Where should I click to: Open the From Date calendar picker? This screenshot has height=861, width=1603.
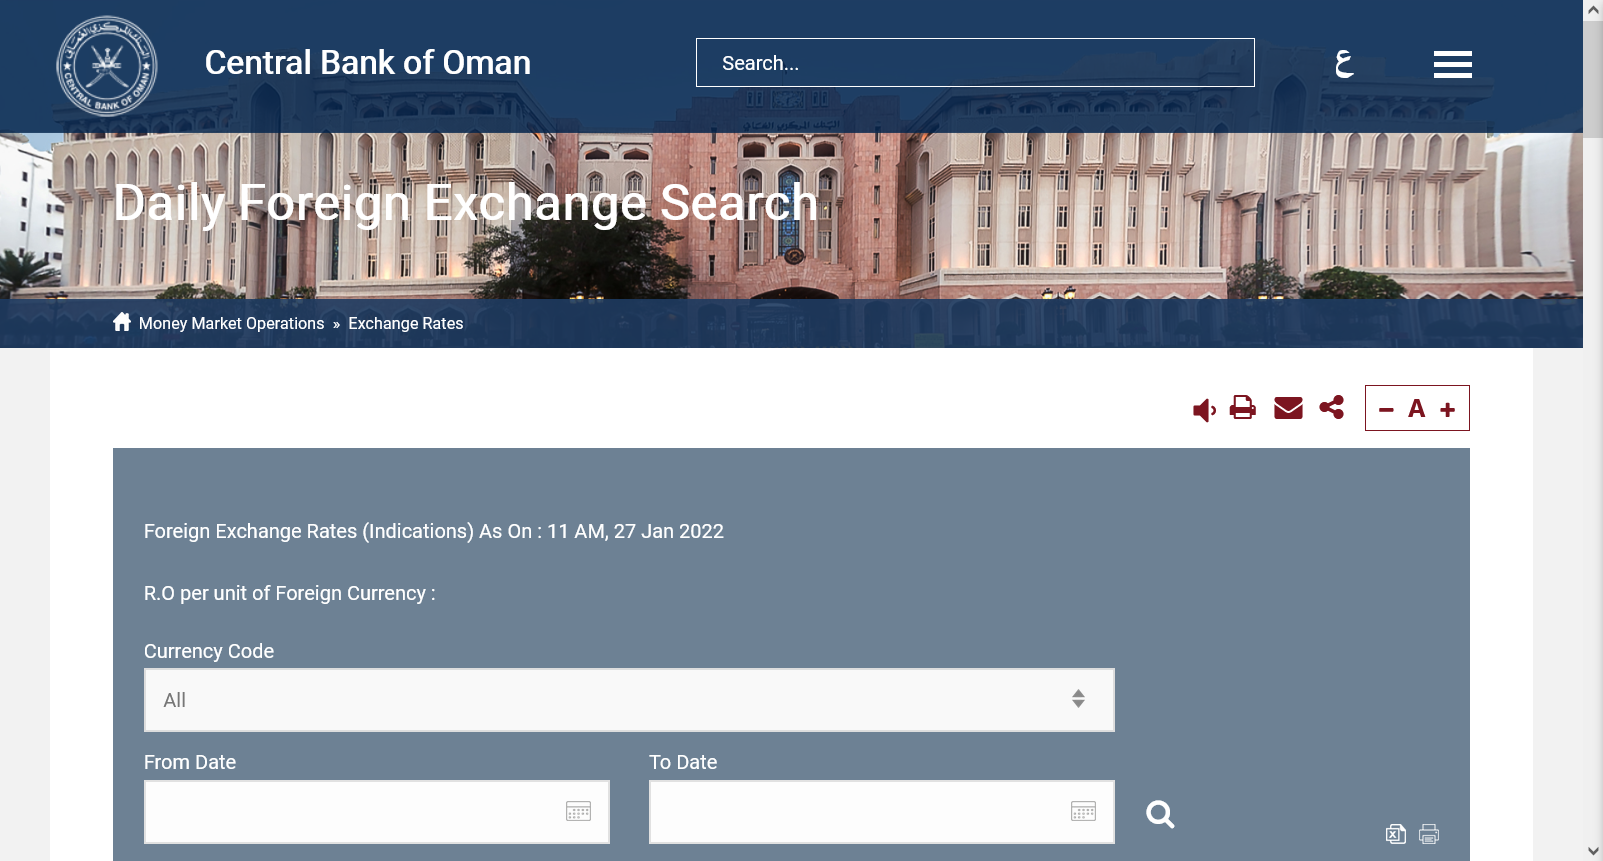point(579,811)
